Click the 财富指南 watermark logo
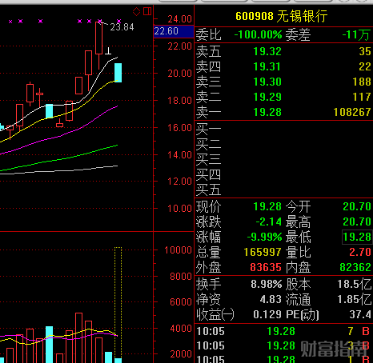Image resolution: width=373 pixels, height=364 pixels. tap(336, 349)
